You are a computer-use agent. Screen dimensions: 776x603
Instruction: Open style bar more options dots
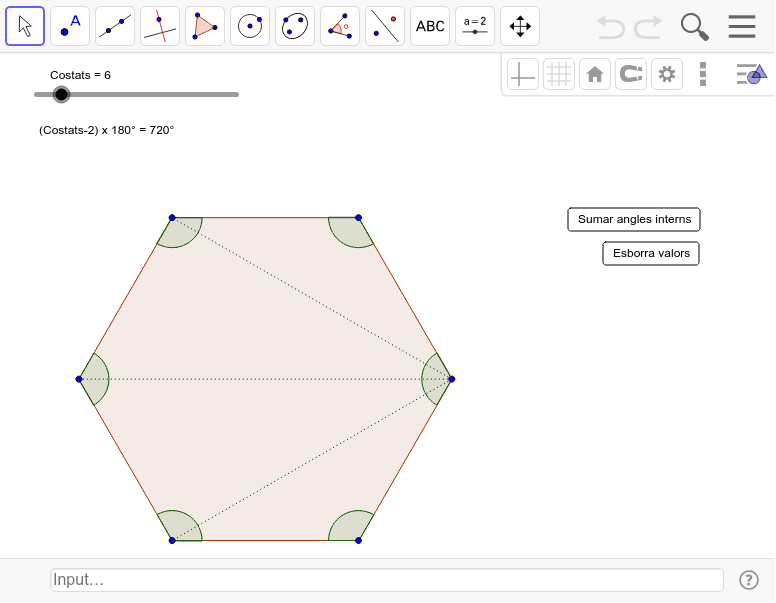tap(703, 74)
